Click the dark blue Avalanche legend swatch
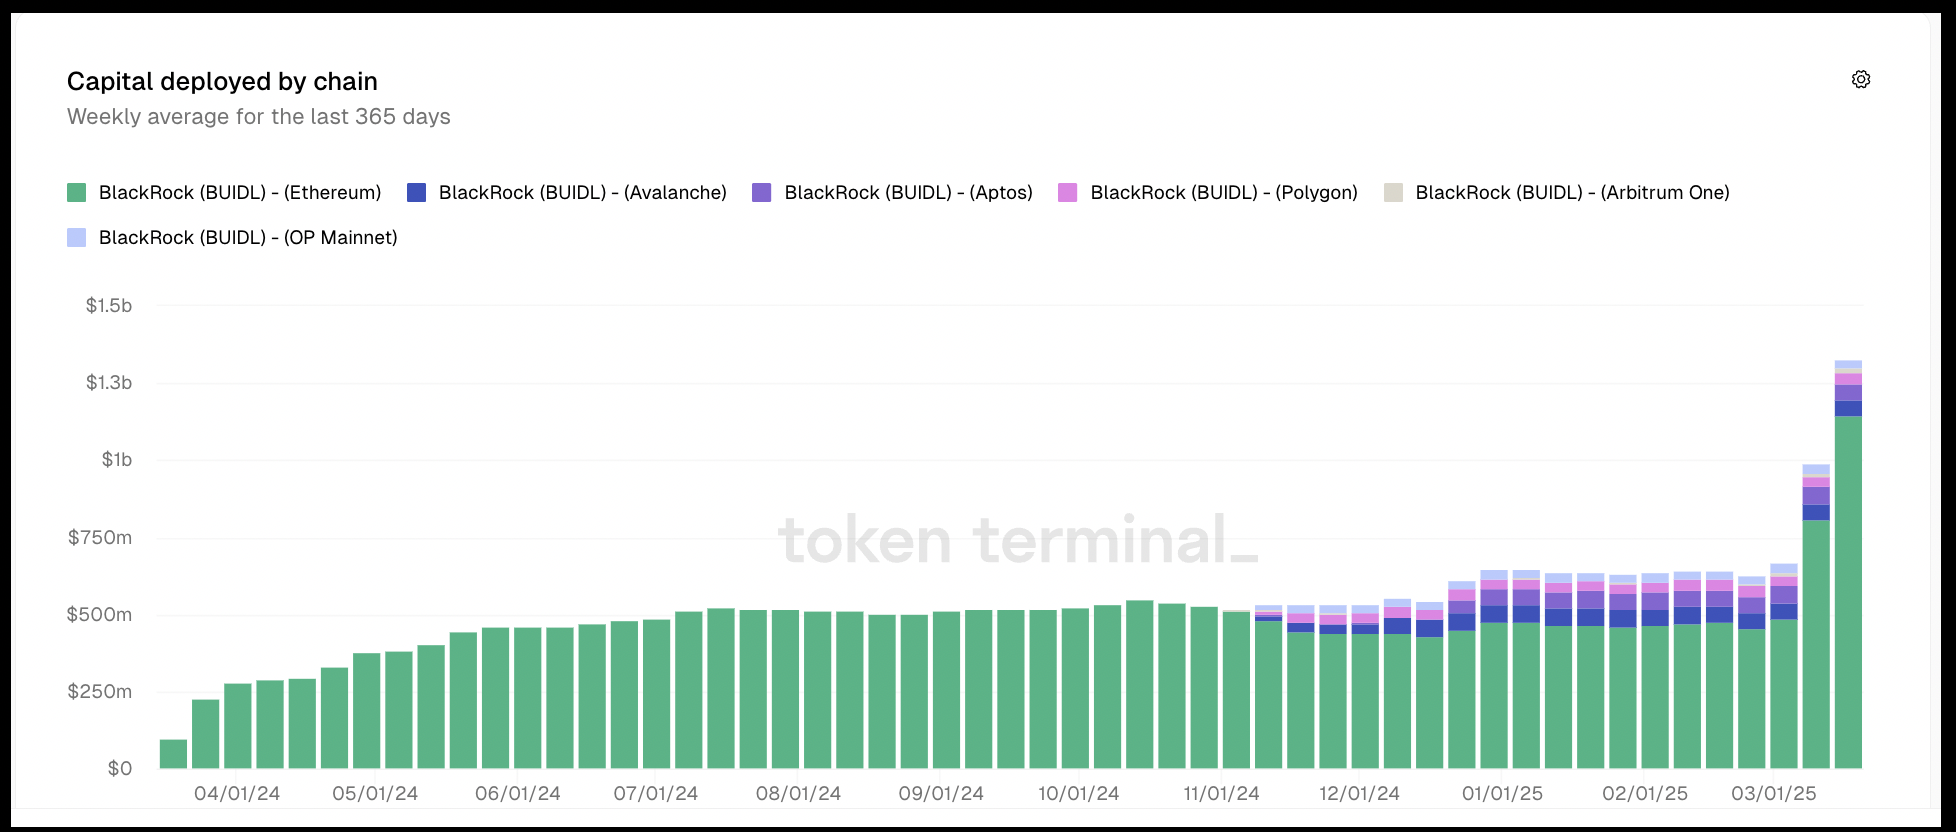Viewport: 1956px width, 832px height. pos(417,193)
